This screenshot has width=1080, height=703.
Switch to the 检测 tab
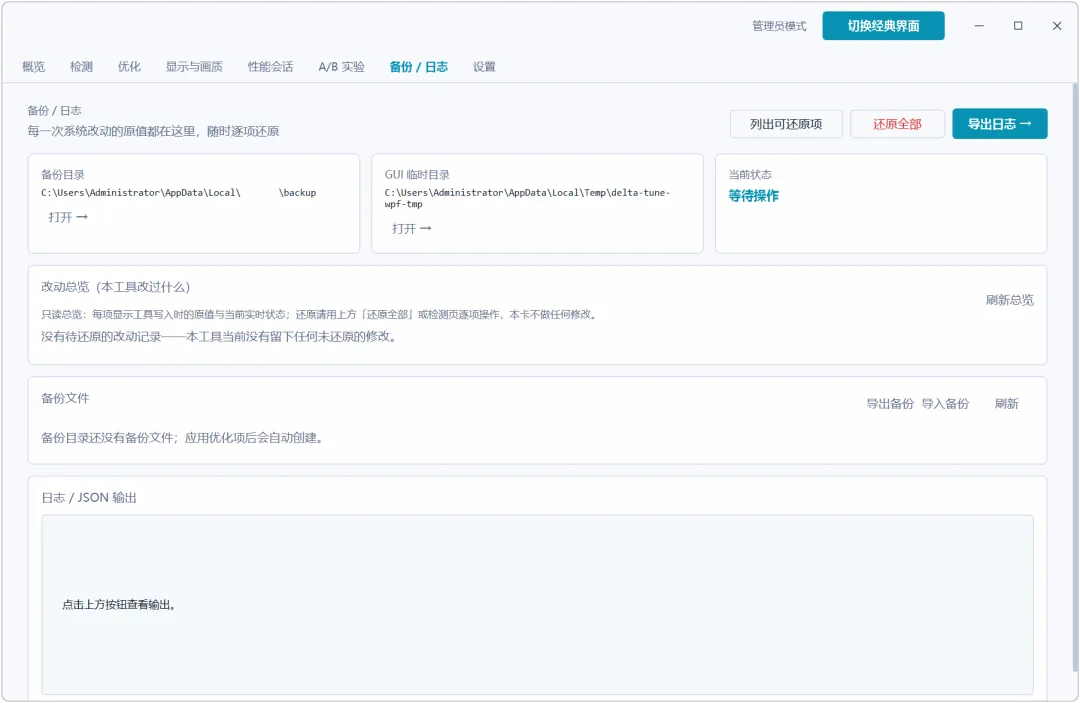81,67
